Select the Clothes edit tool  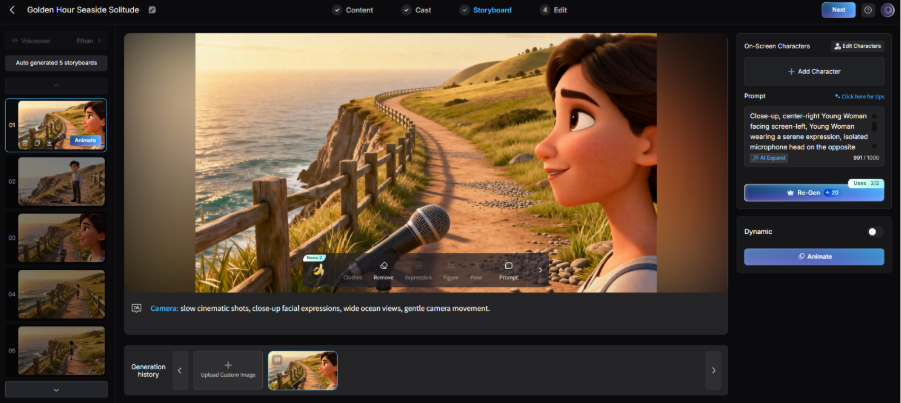point(352,271)
